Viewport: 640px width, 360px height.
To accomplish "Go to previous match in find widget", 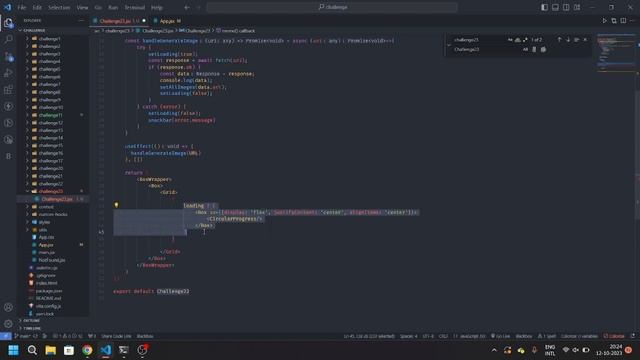I will point(559,40).
